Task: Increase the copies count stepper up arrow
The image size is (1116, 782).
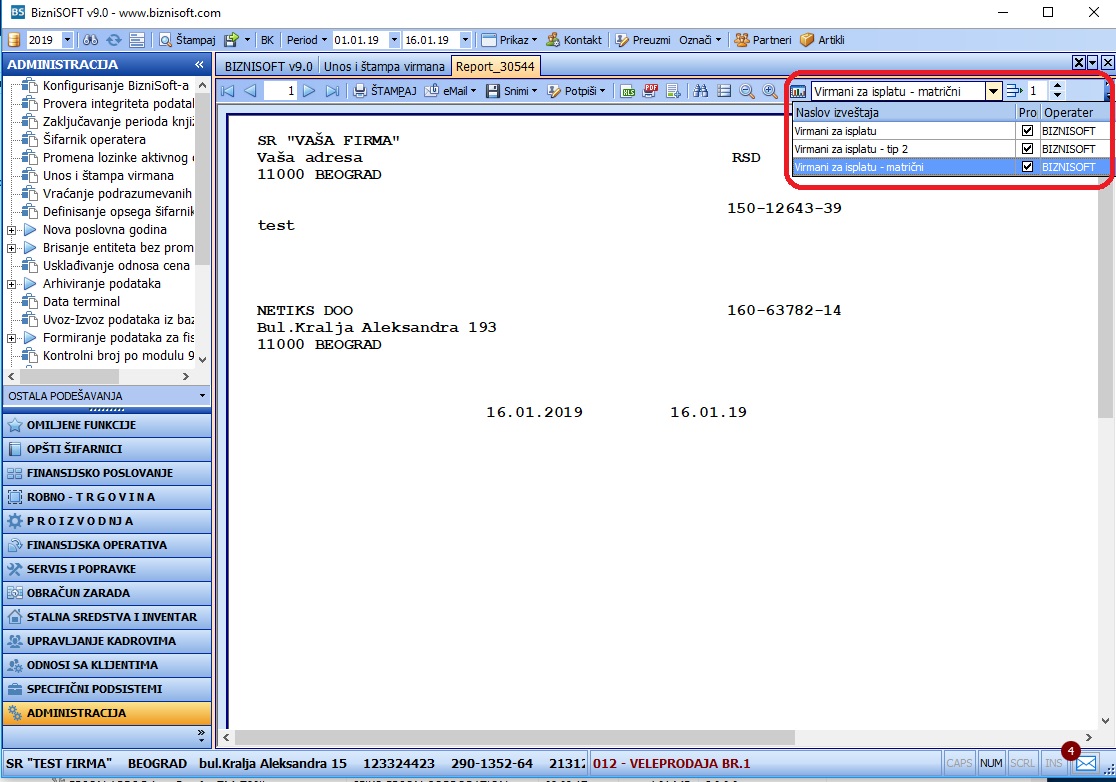Action: pos(1058,87)
